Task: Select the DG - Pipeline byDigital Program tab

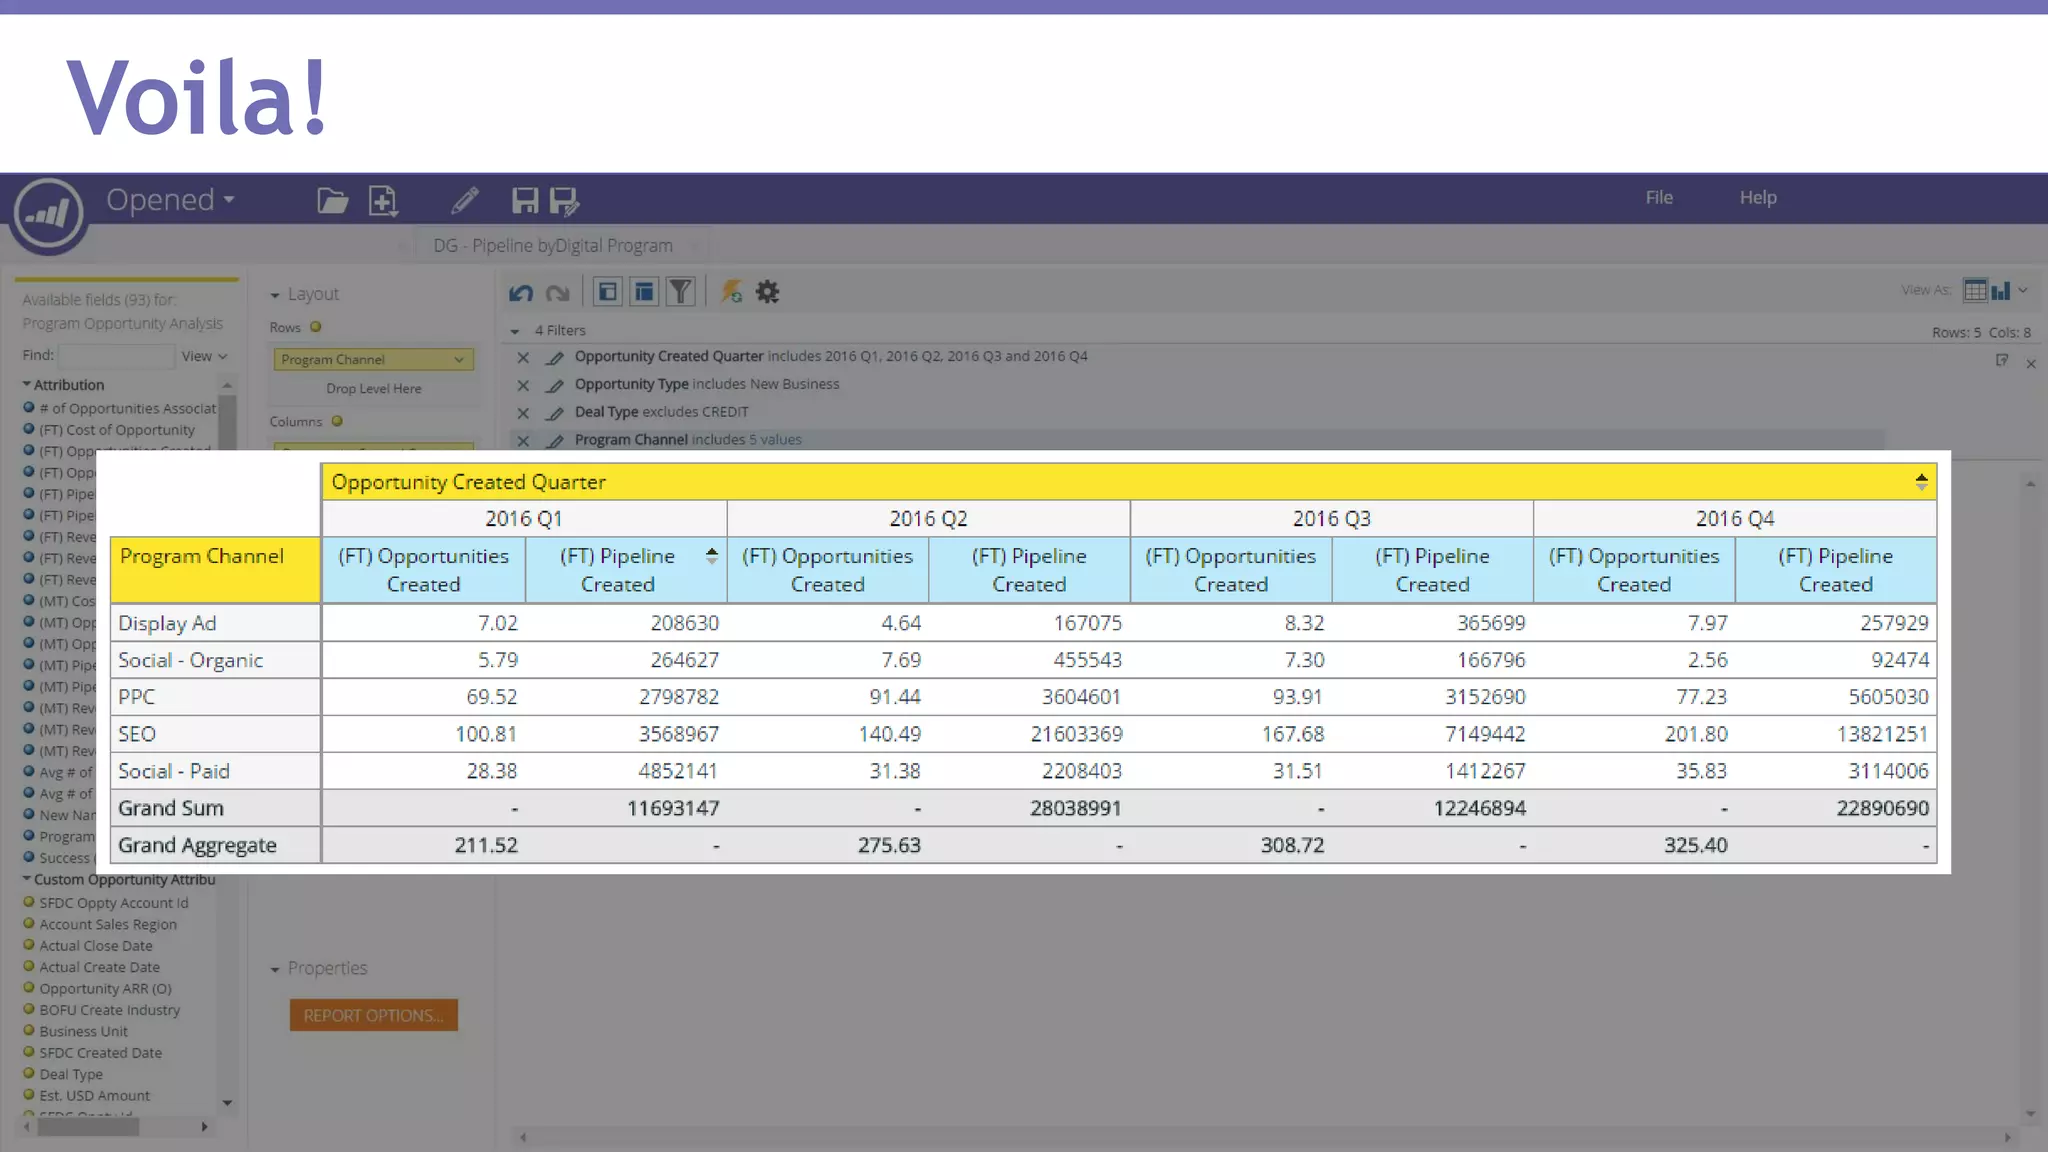Action: point(553,246)
